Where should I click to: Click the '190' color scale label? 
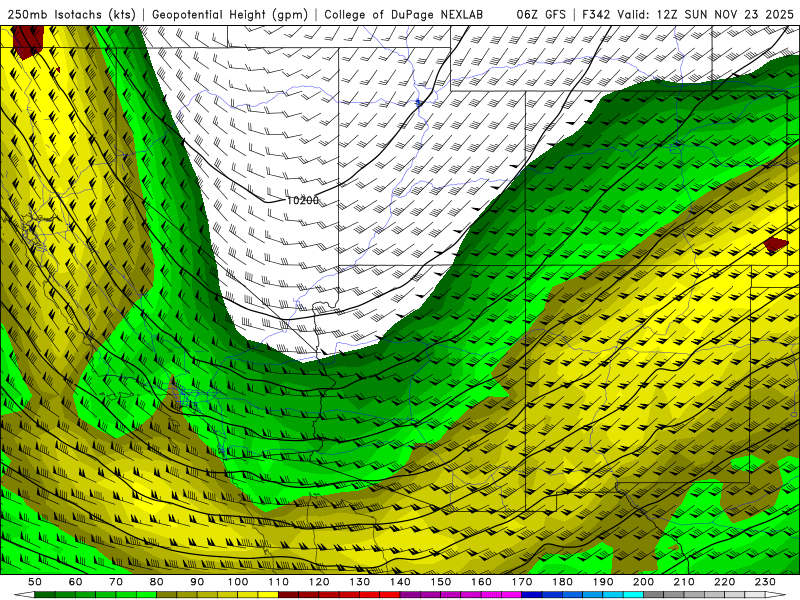[x=603, y=582]
